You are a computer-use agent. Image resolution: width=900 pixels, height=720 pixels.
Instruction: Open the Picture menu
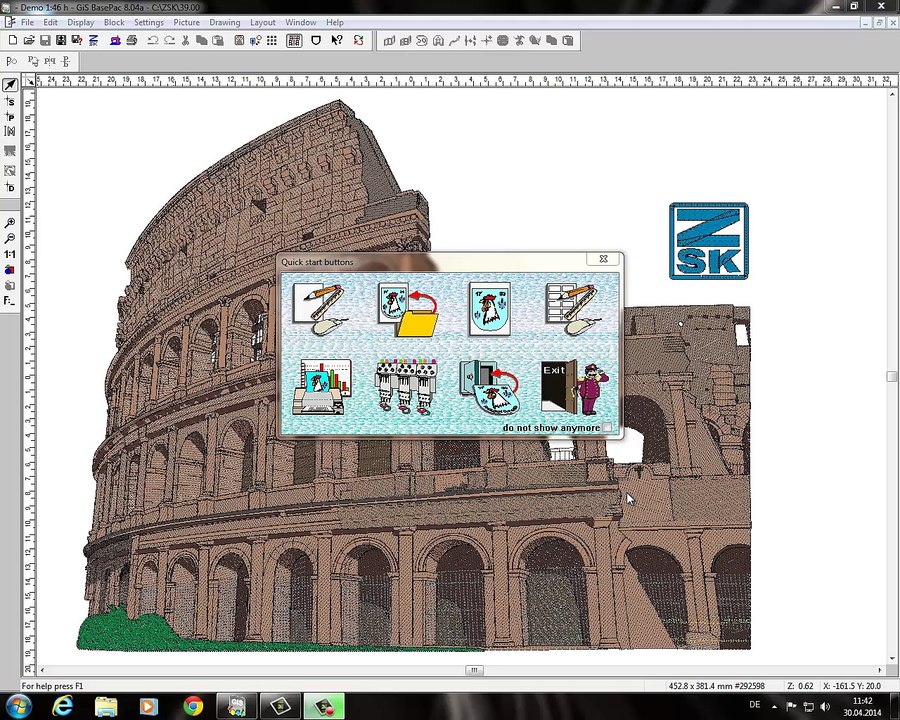(187, 22)
